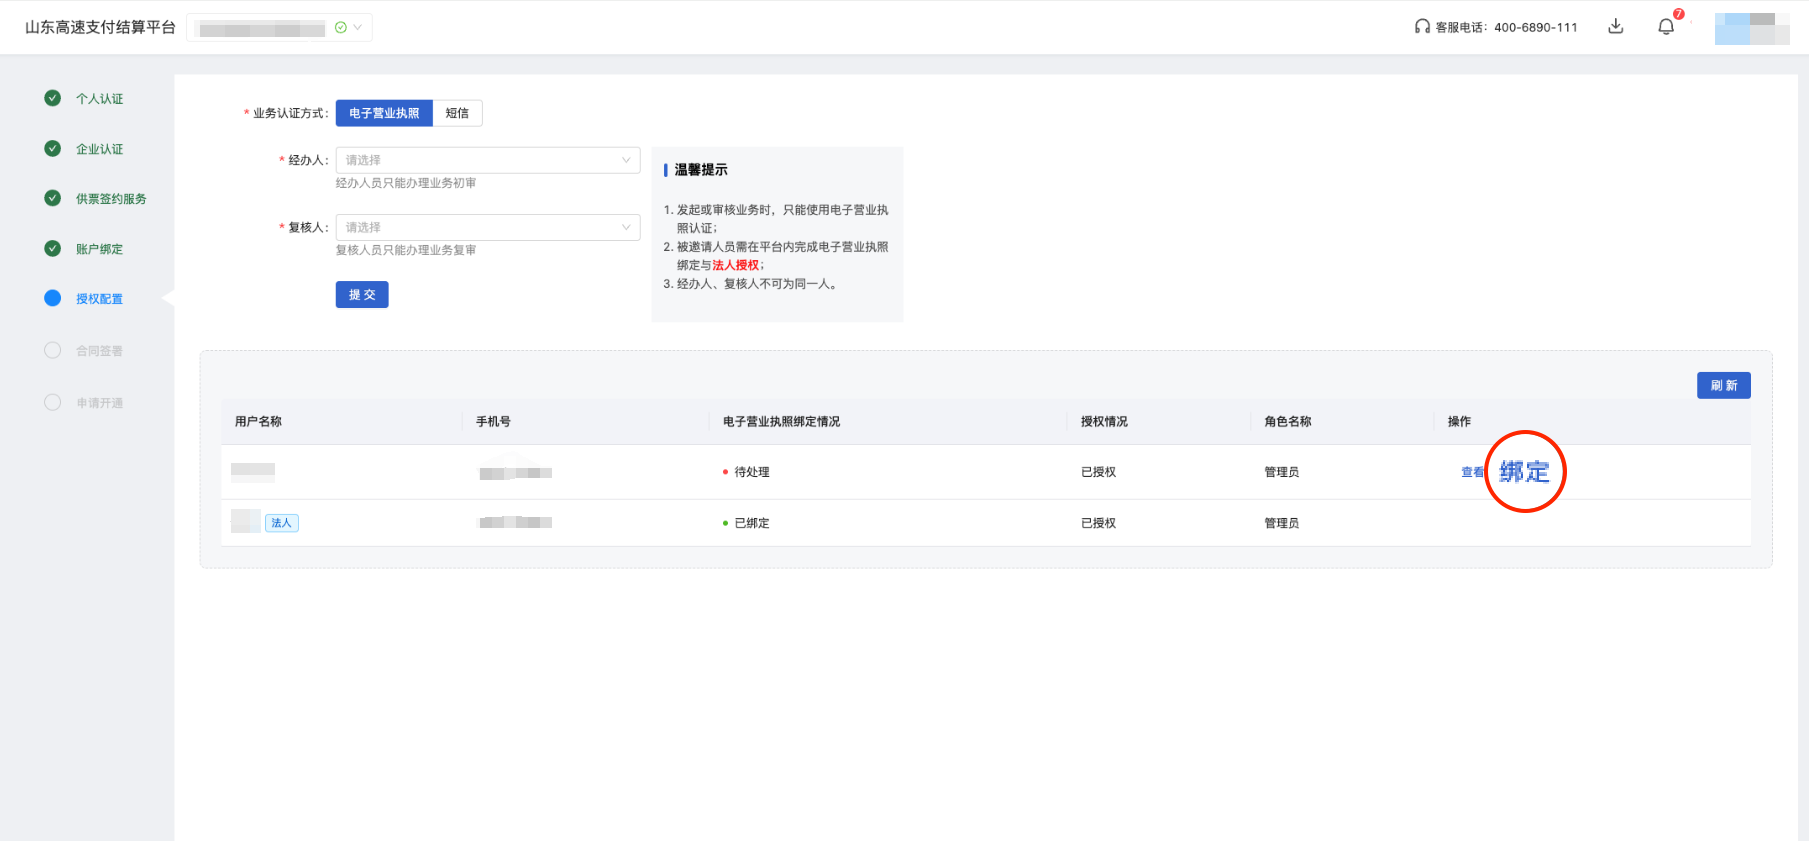Go to 供票签约服务 step
Viewport: 1810px width, 841px height.
coord(111,199)
